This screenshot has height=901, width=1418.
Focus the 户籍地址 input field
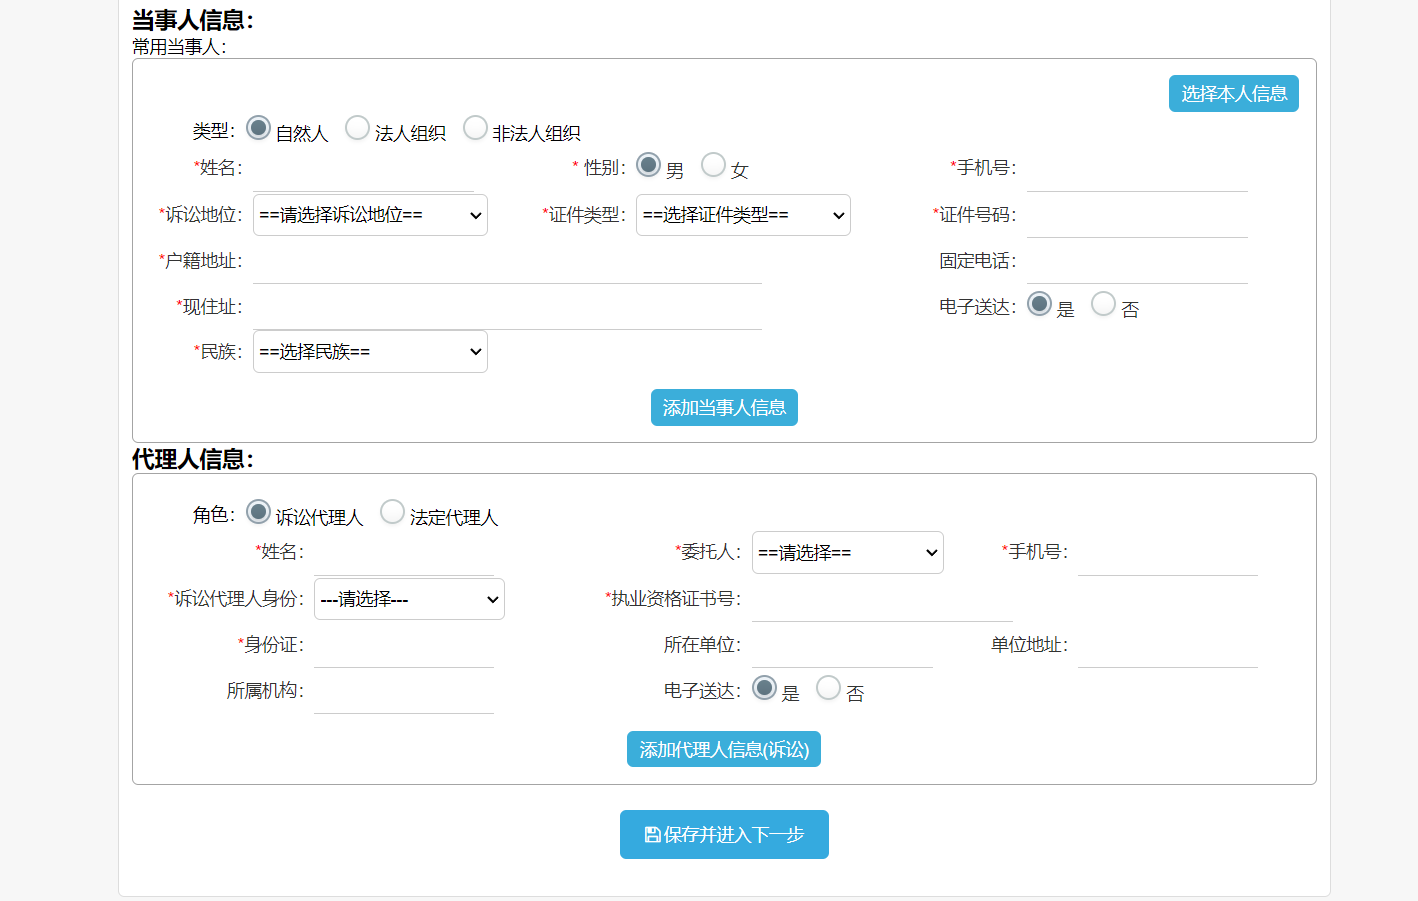[x=507, y=262]
